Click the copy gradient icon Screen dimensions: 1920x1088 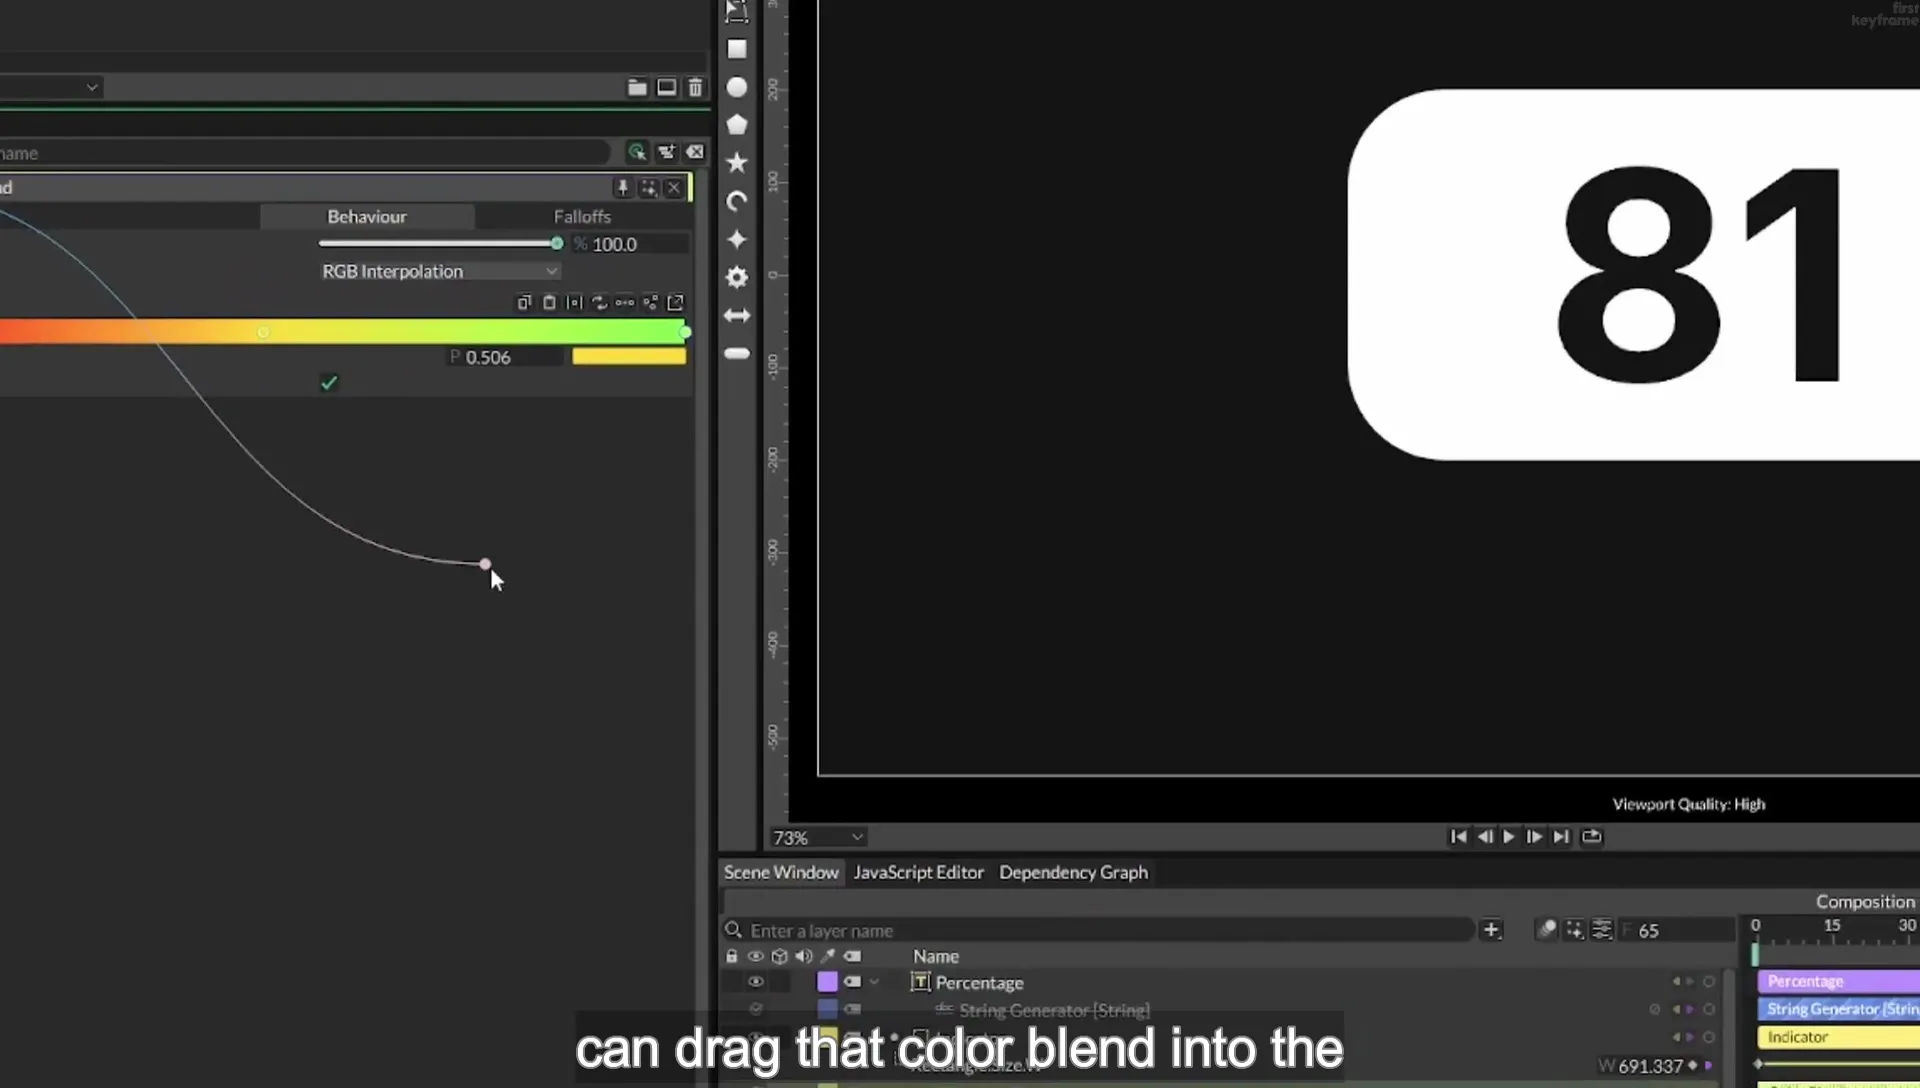tap(524, 302)
